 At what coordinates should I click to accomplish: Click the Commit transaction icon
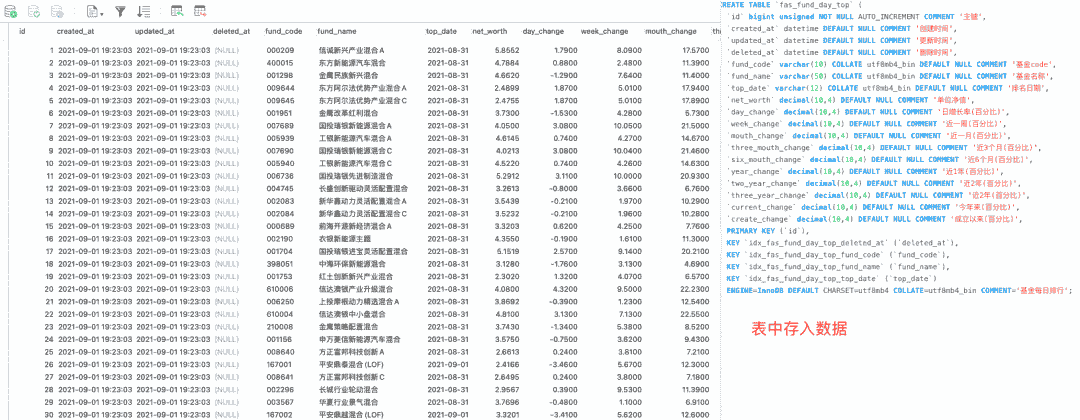pyautogui.click(x=34, y=12)
